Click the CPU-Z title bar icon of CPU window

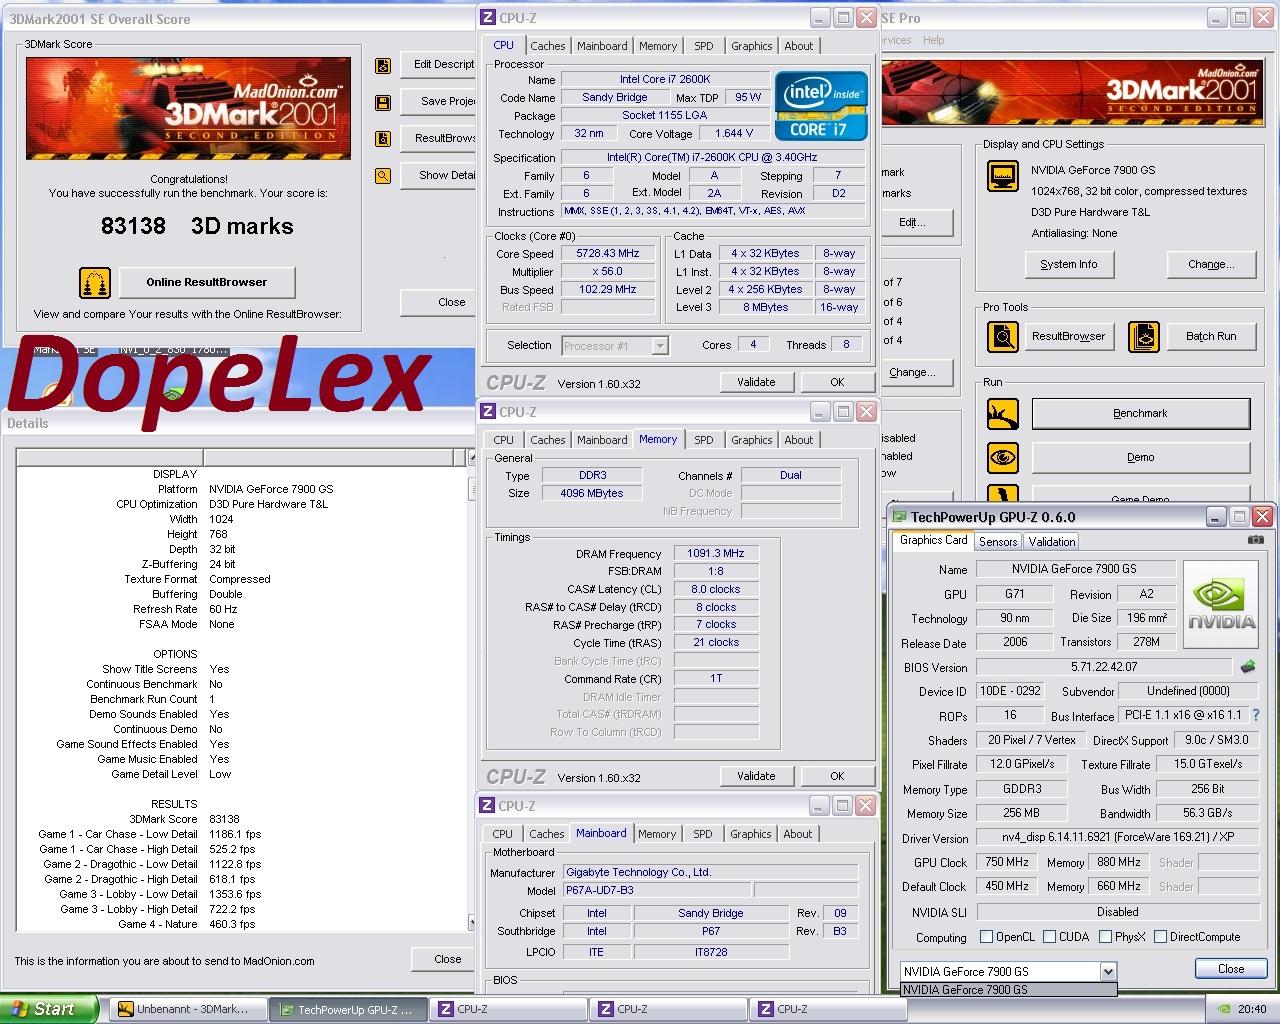pos(488,17)
